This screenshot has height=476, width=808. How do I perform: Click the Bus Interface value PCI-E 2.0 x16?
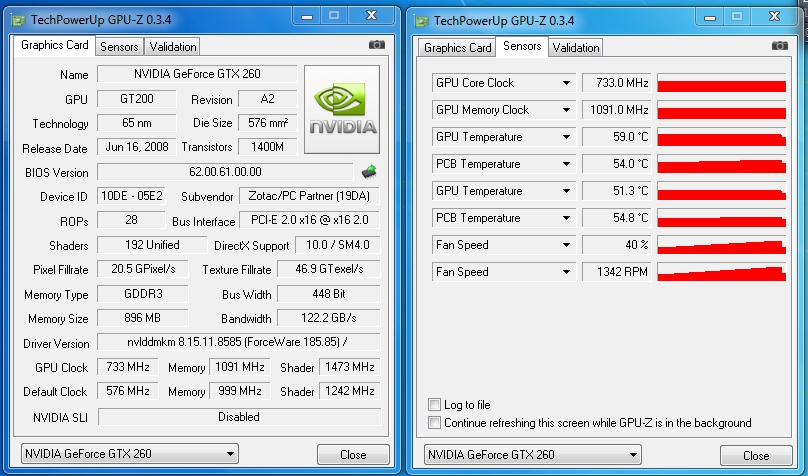click(309, 220)
